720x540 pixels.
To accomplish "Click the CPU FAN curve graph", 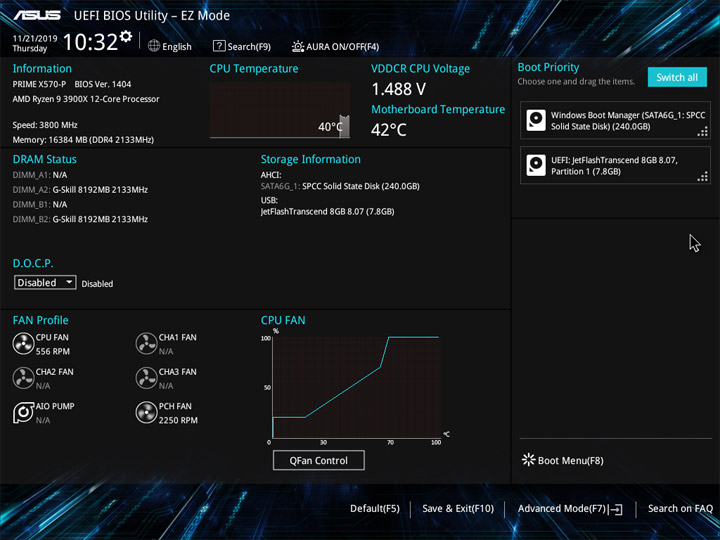I will pos(356,387).
